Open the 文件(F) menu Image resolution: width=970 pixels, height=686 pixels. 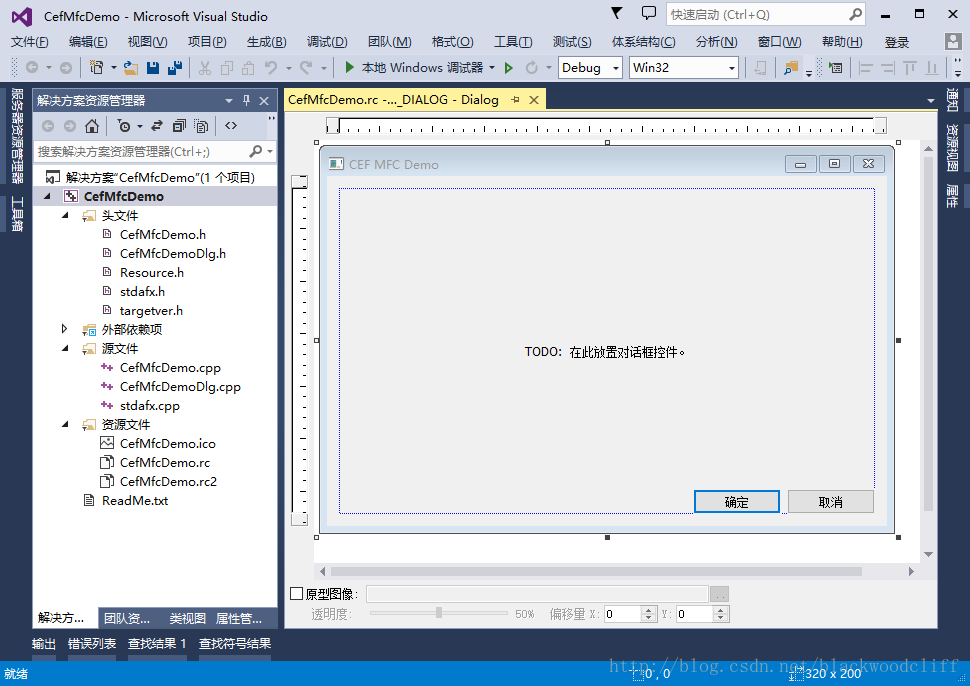pos(29,42)
